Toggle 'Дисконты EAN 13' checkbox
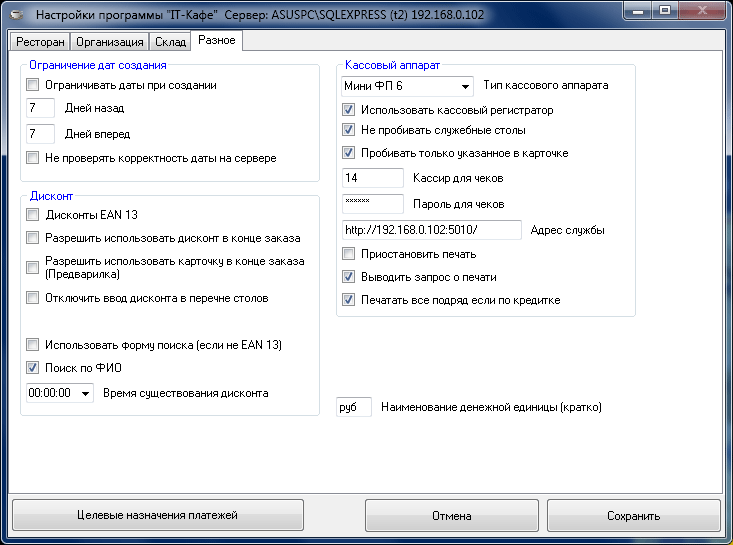The image size is (733, 545). tap(33, 215)
